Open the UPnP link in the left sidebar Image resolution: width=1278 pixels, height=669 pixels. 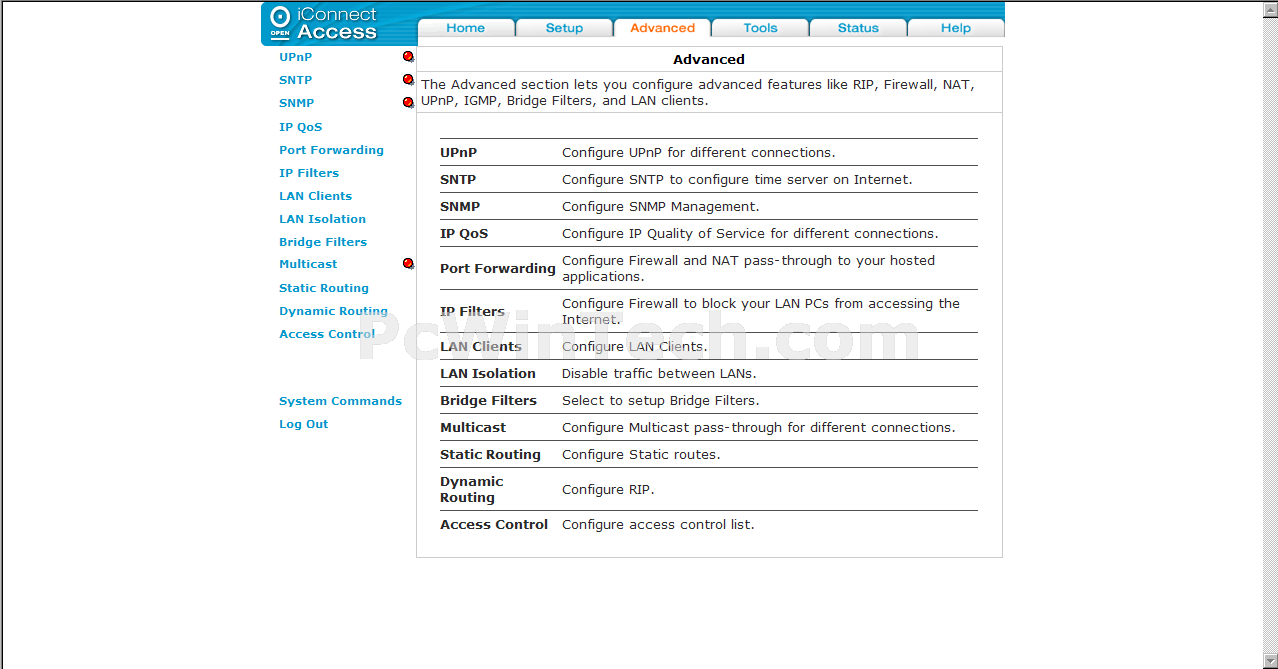[x=296, y=57]
